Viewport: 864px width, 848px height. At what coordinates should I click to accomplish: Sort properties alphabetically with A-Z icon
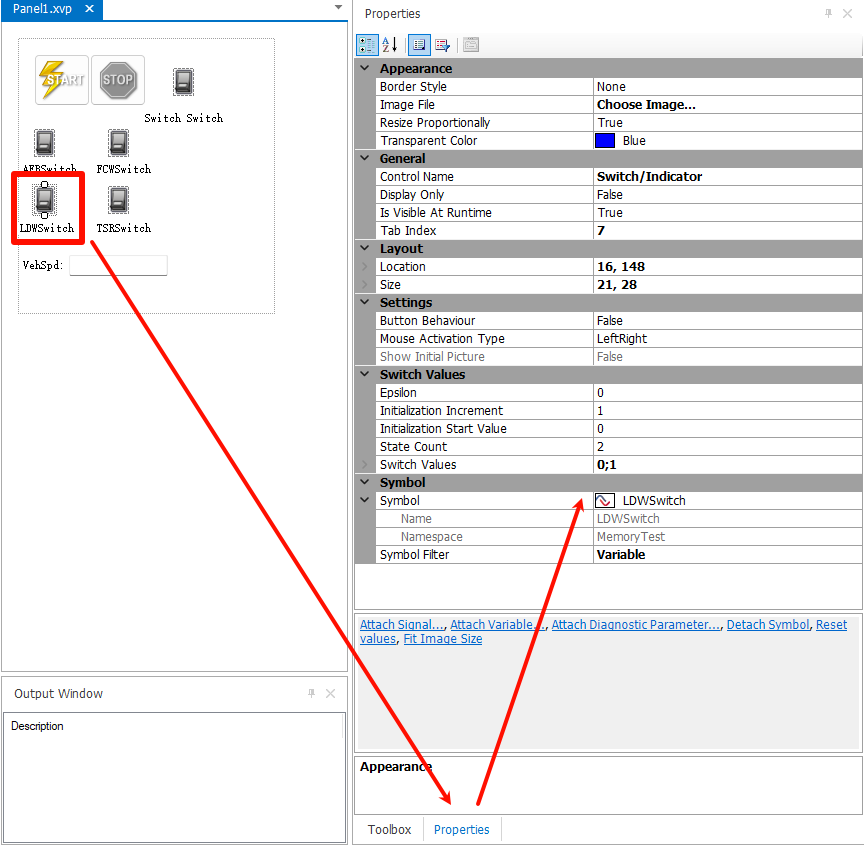point(390,45)
